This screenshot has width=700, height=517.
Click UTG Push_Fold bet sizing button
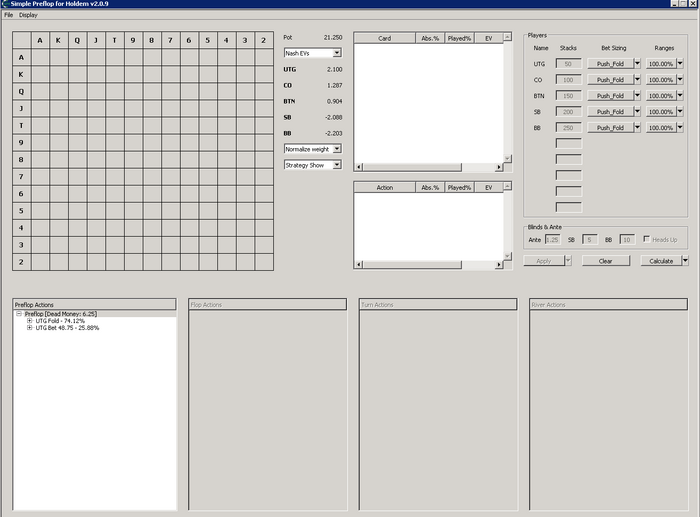click(610, 63)
